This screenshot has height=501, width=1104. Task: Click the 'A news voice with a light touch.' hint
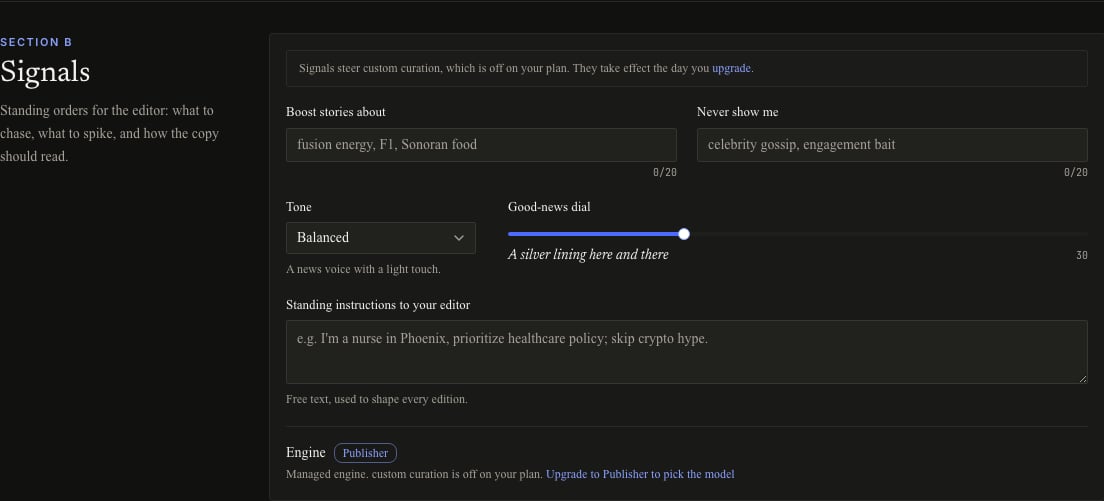pyautogui.click(x=363, y=269)
